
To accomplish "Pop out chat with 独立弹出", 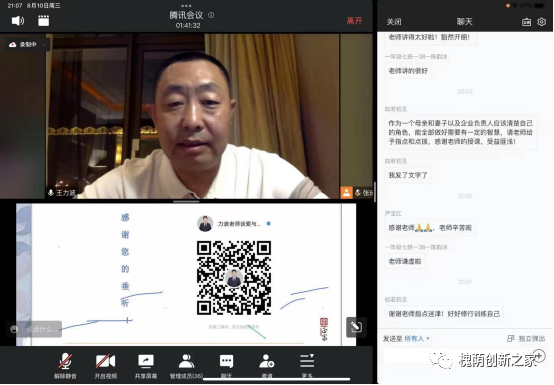I will pyautogui.click(x=526, y=338).
